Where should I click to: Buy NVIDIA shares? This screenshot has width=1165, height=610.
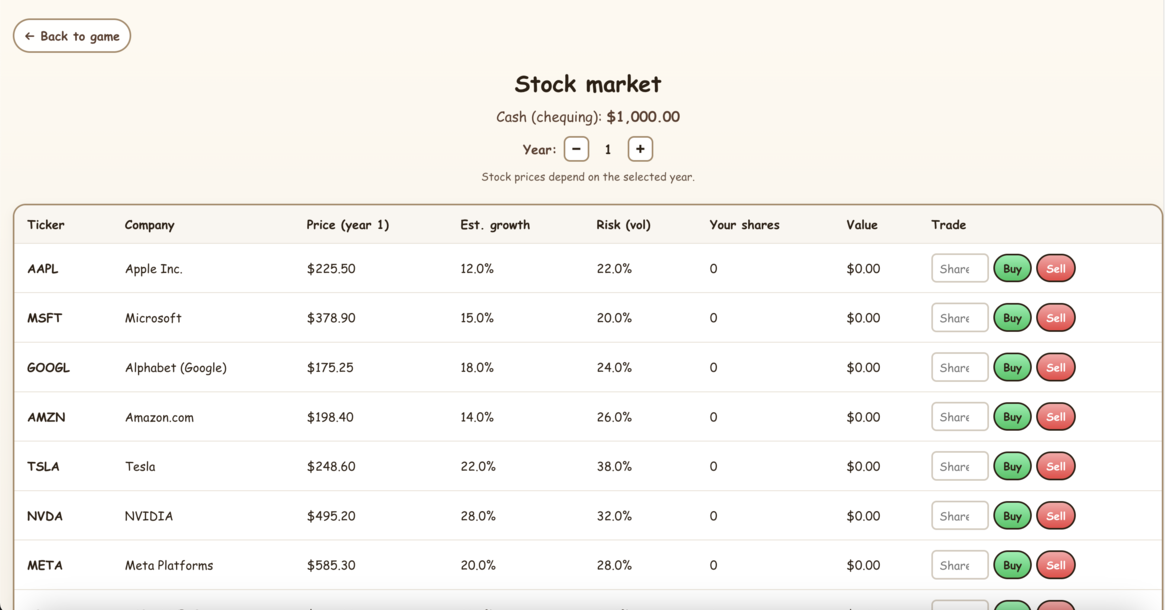click(1012, 516)
